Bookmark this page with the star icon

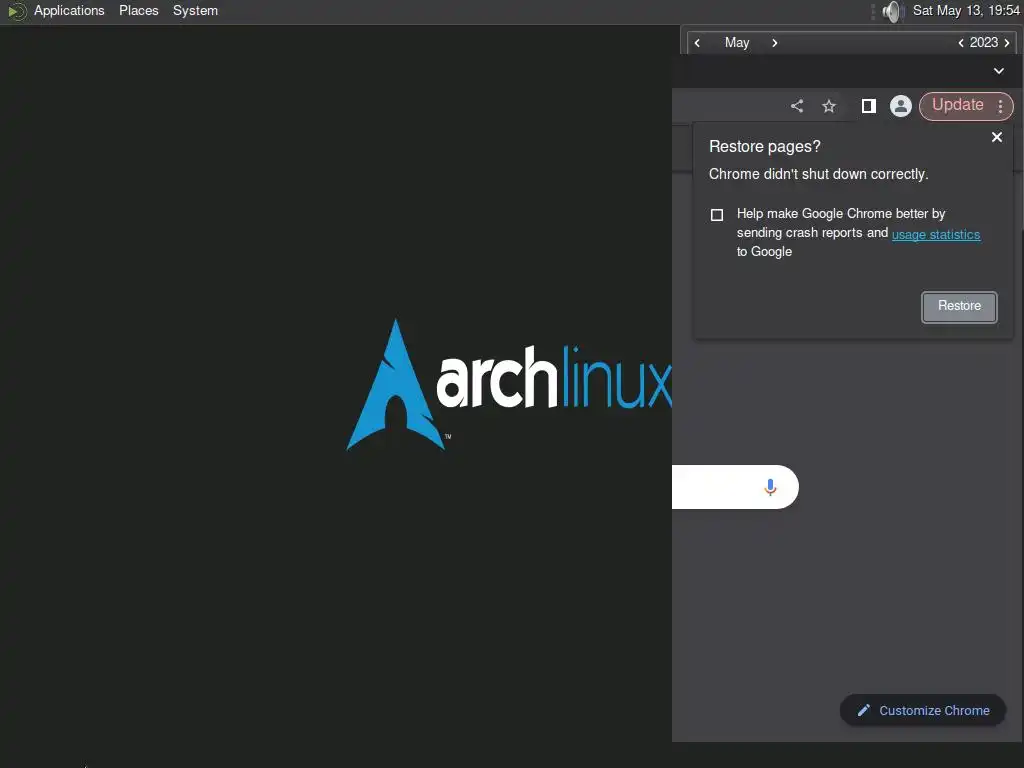coord(829,106)
